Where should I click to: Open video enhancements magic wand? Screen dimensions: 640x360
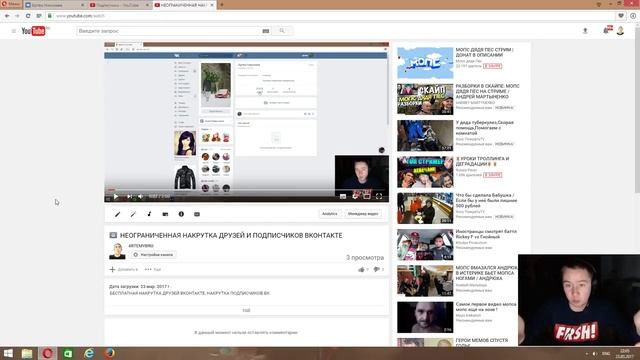click(x=133, y=214)
